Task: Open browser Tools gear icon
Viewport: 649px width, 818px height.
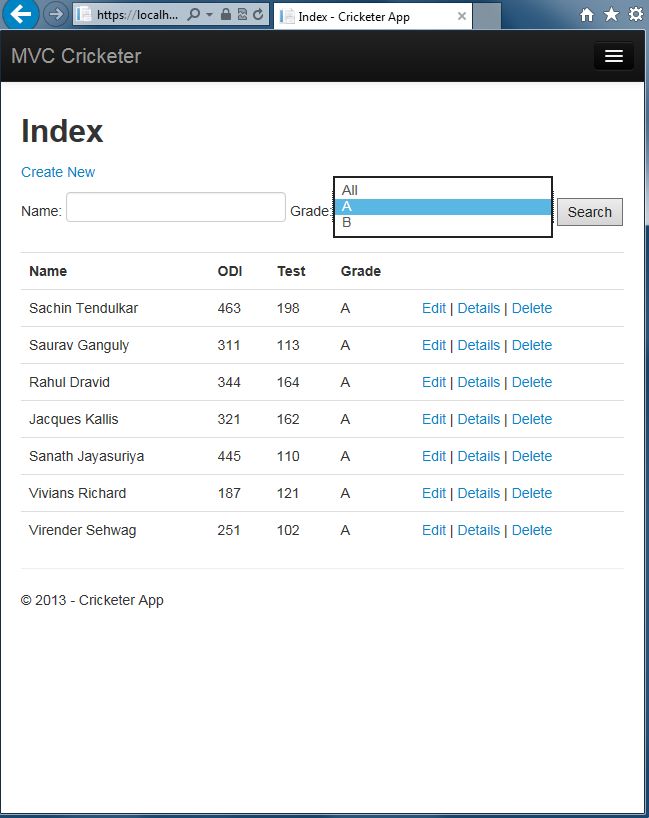Action: (x=635, y=15)
